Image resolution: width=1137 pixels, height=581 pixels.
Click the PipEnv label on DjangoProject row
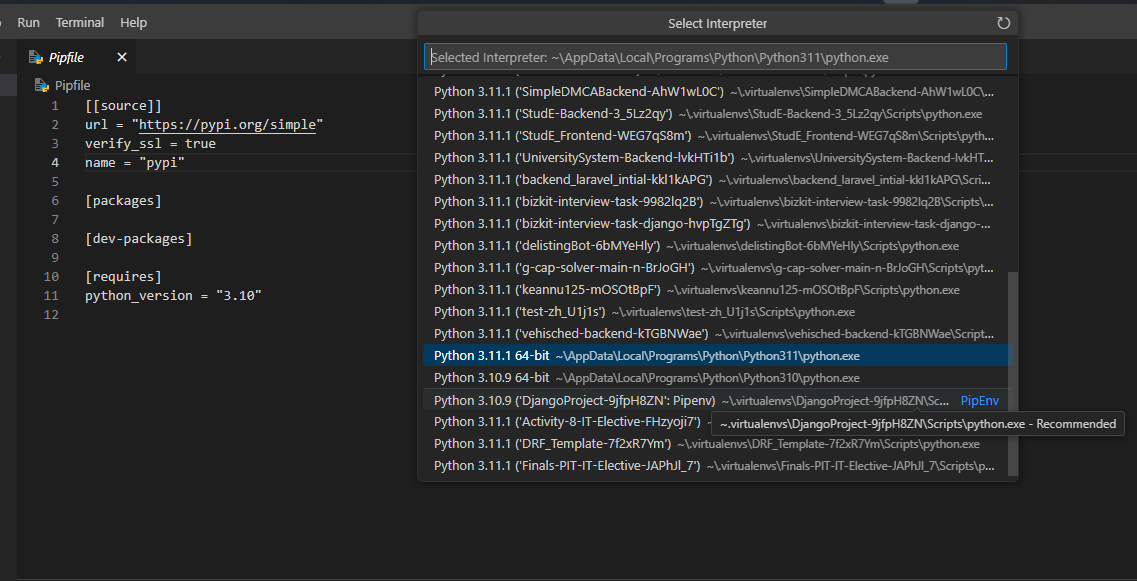[979, 400]
